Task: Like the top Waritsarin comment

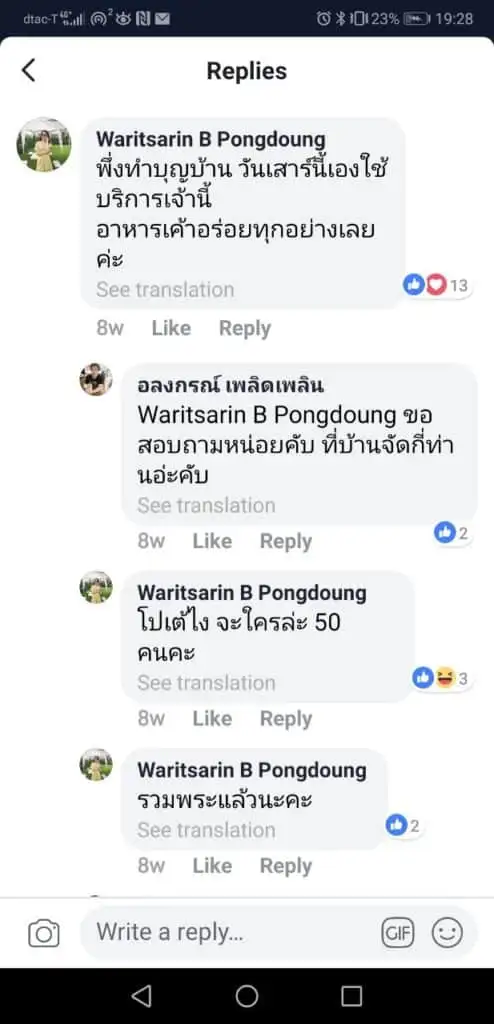Action: tap(171, 328)
